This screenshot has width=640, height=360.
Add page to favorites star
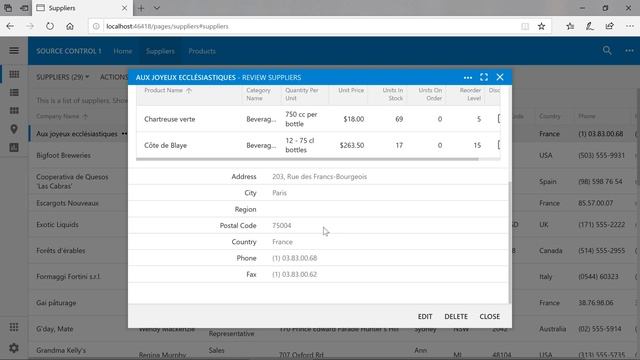coord(541,26)
